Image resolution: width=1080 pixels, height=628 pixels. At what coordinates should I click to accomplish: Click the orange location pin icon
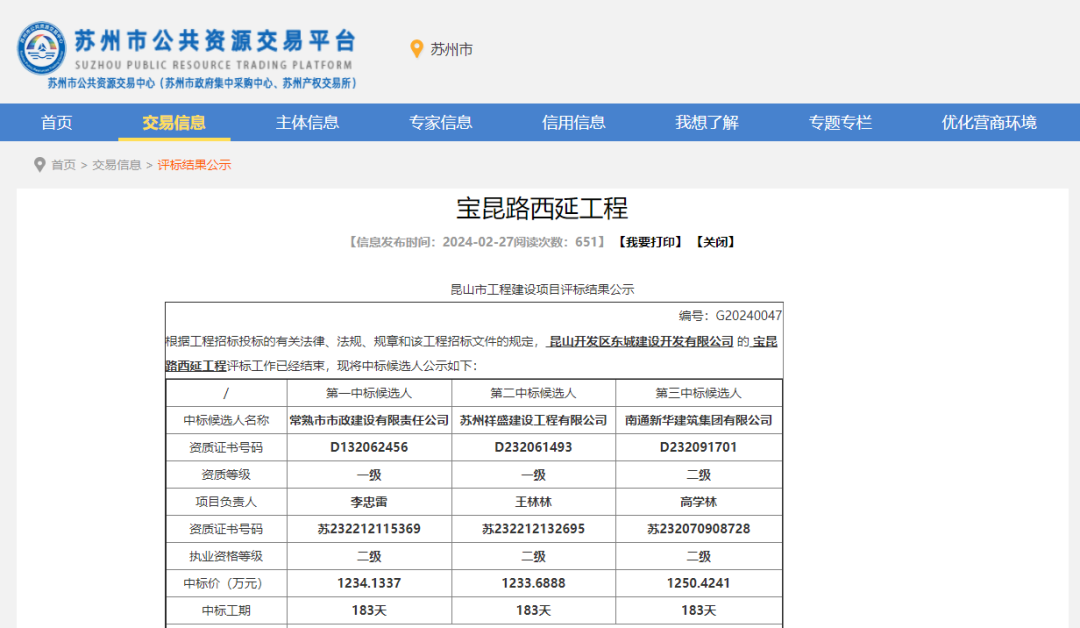point(417,49)
